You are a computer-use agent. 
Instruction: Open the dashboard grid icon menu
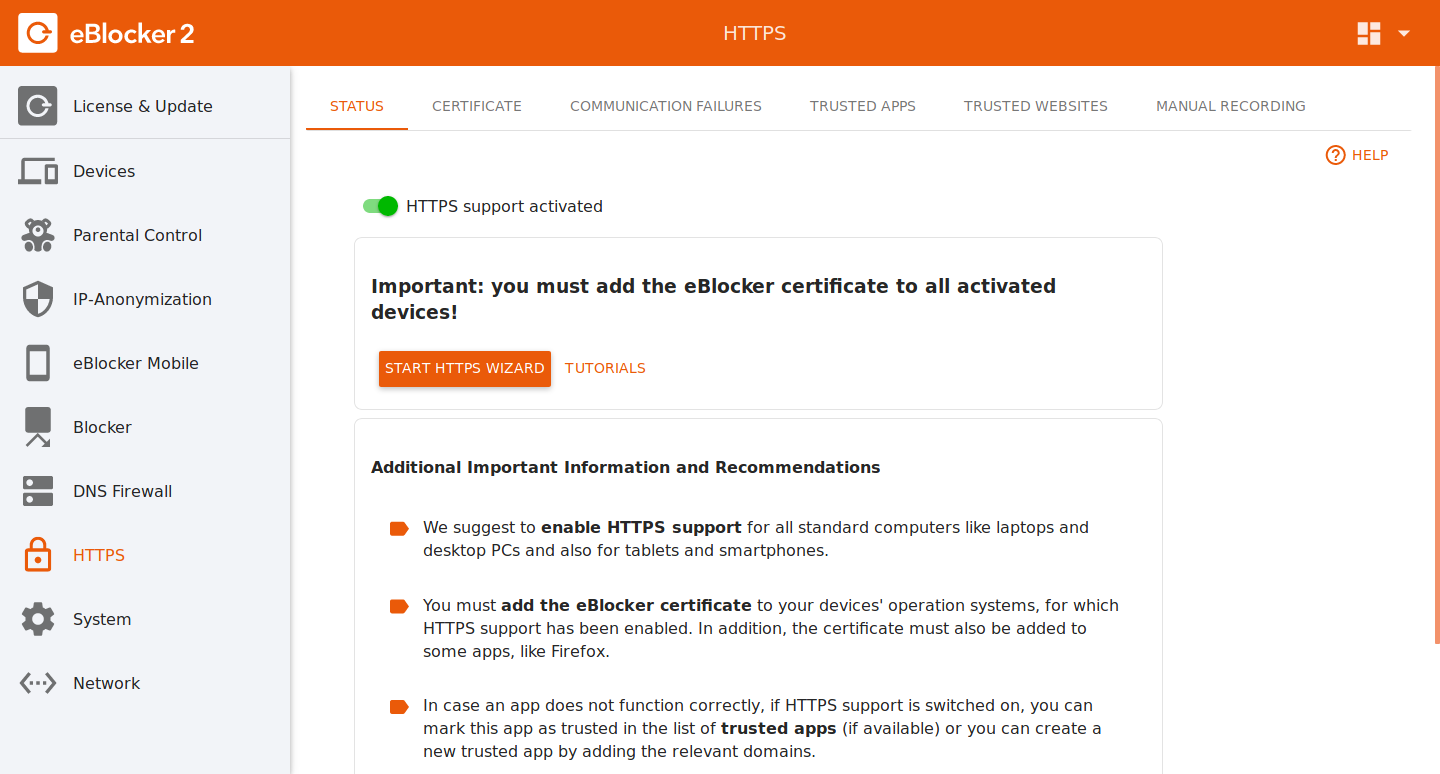click(1369, 33)
